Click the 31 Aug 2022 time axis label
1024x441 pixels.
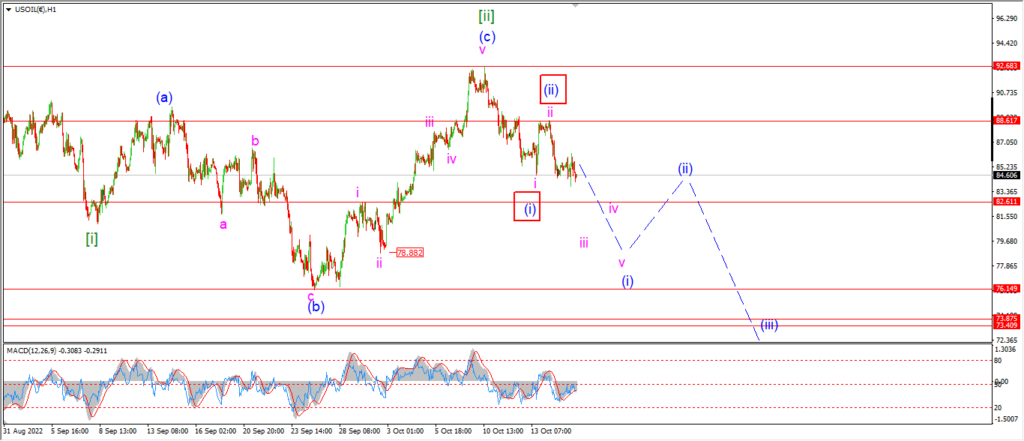click(22, 431)
